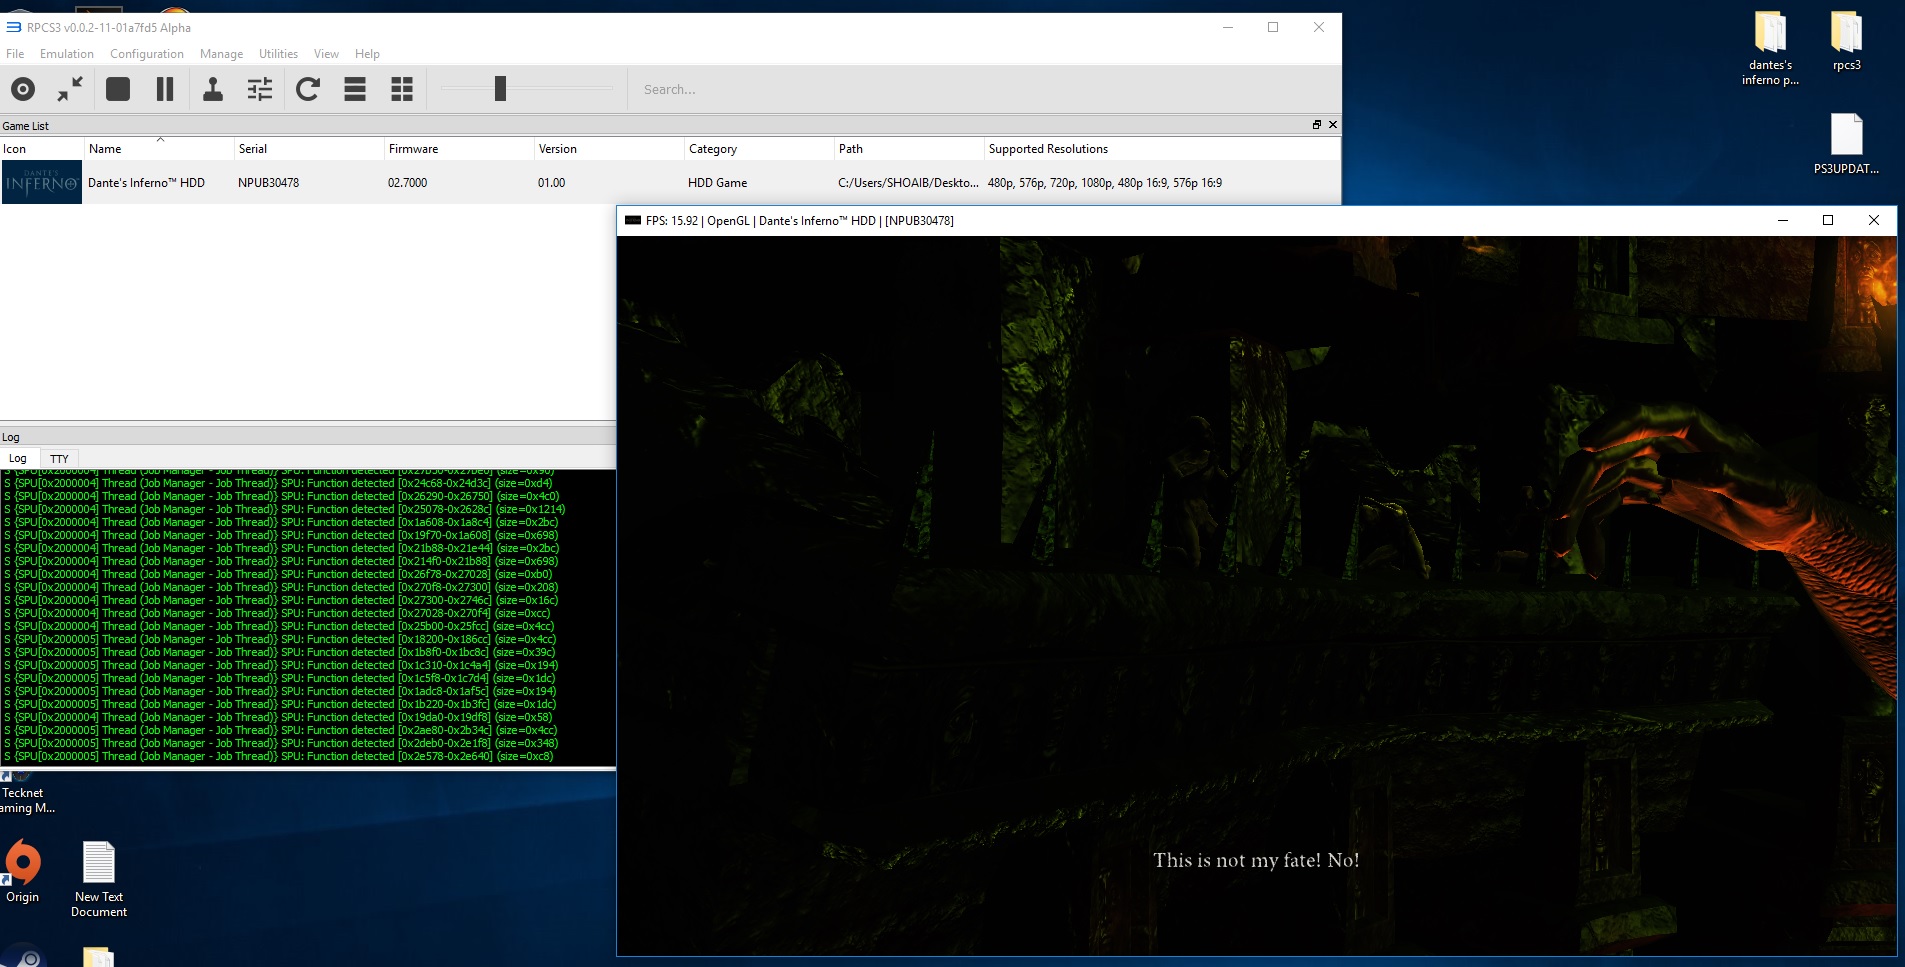Viewport: 1905px width, 967px height.
Task: Float the Game List dock panel
Action: 1317,125
